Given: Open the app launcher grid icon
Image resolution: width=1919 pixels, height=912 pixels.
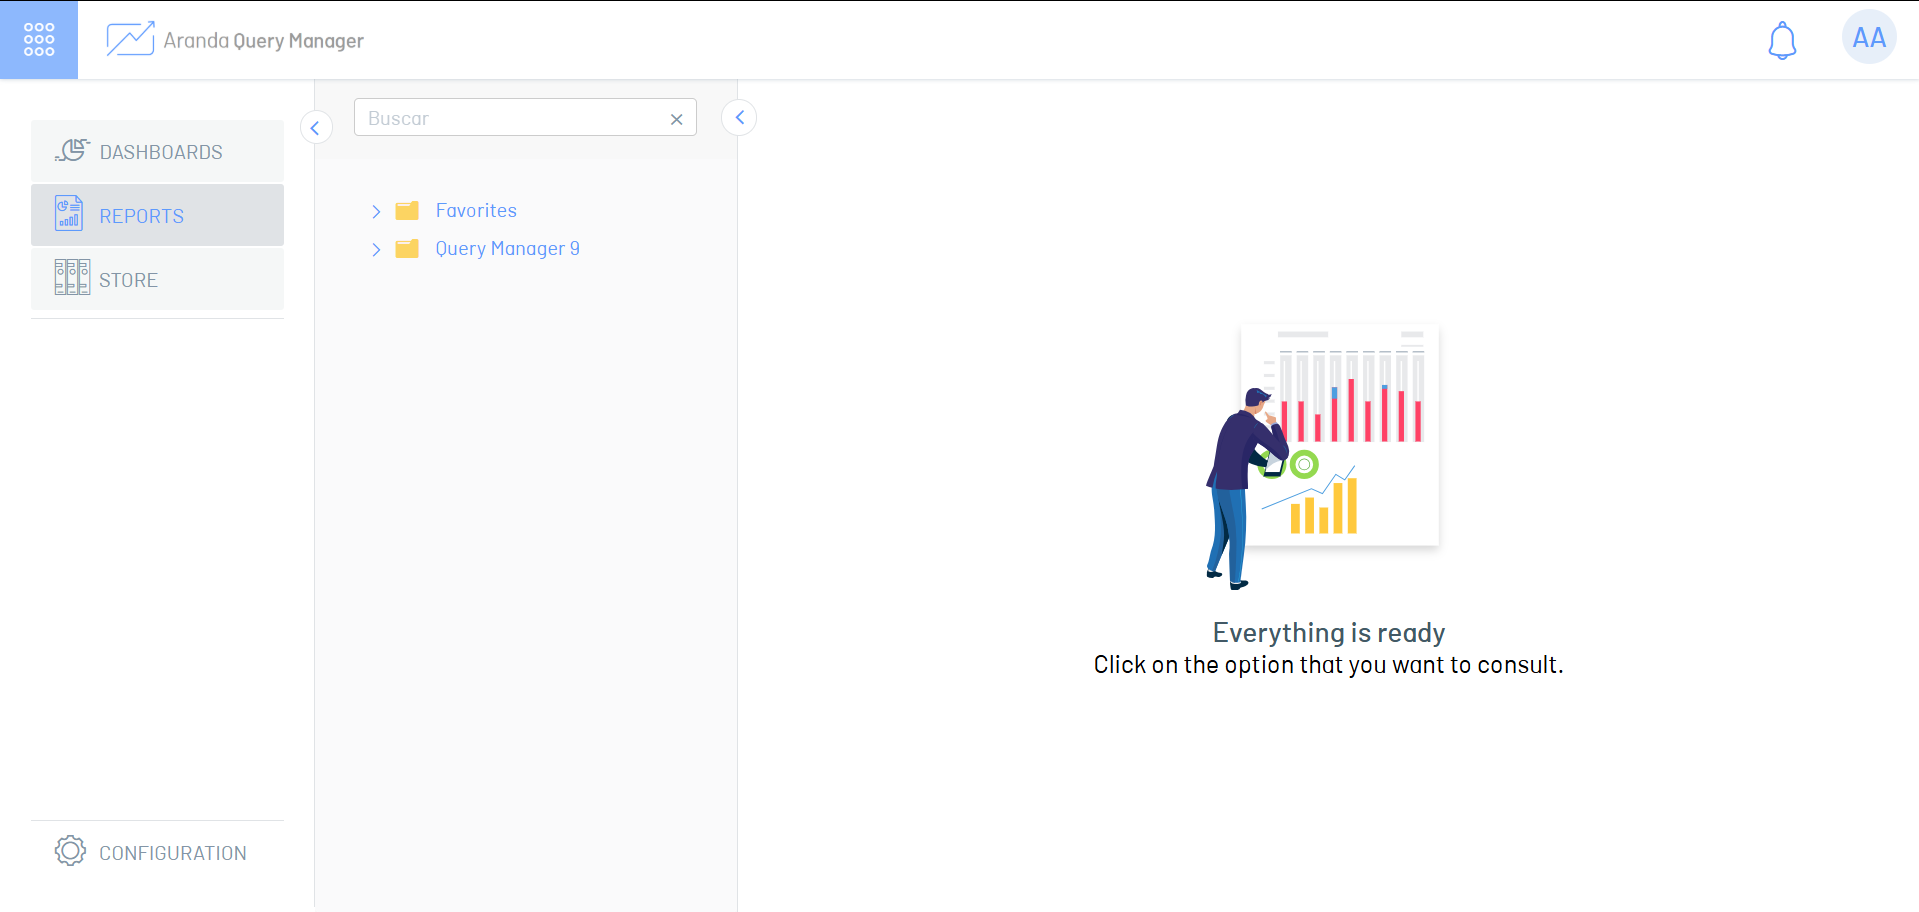Looking at the screenshot, I should pos(39,40).
